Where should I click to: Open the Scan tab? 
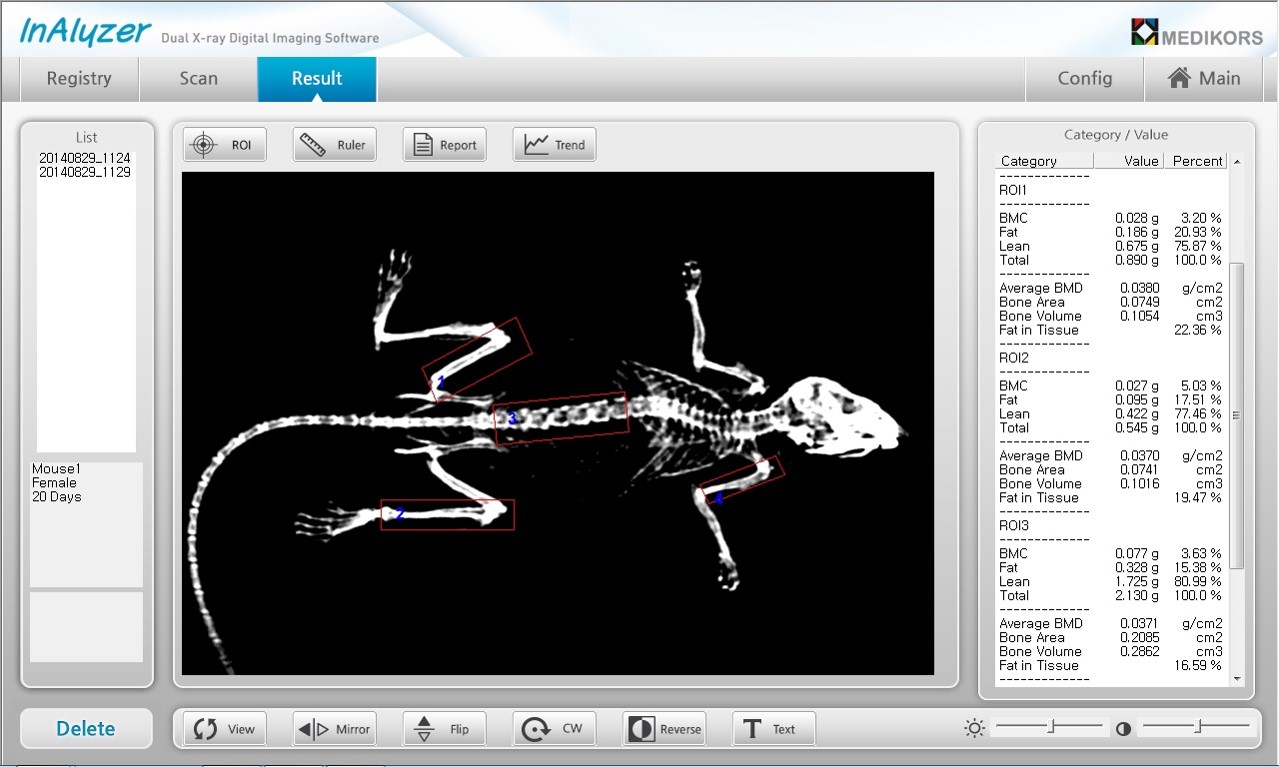198,79
